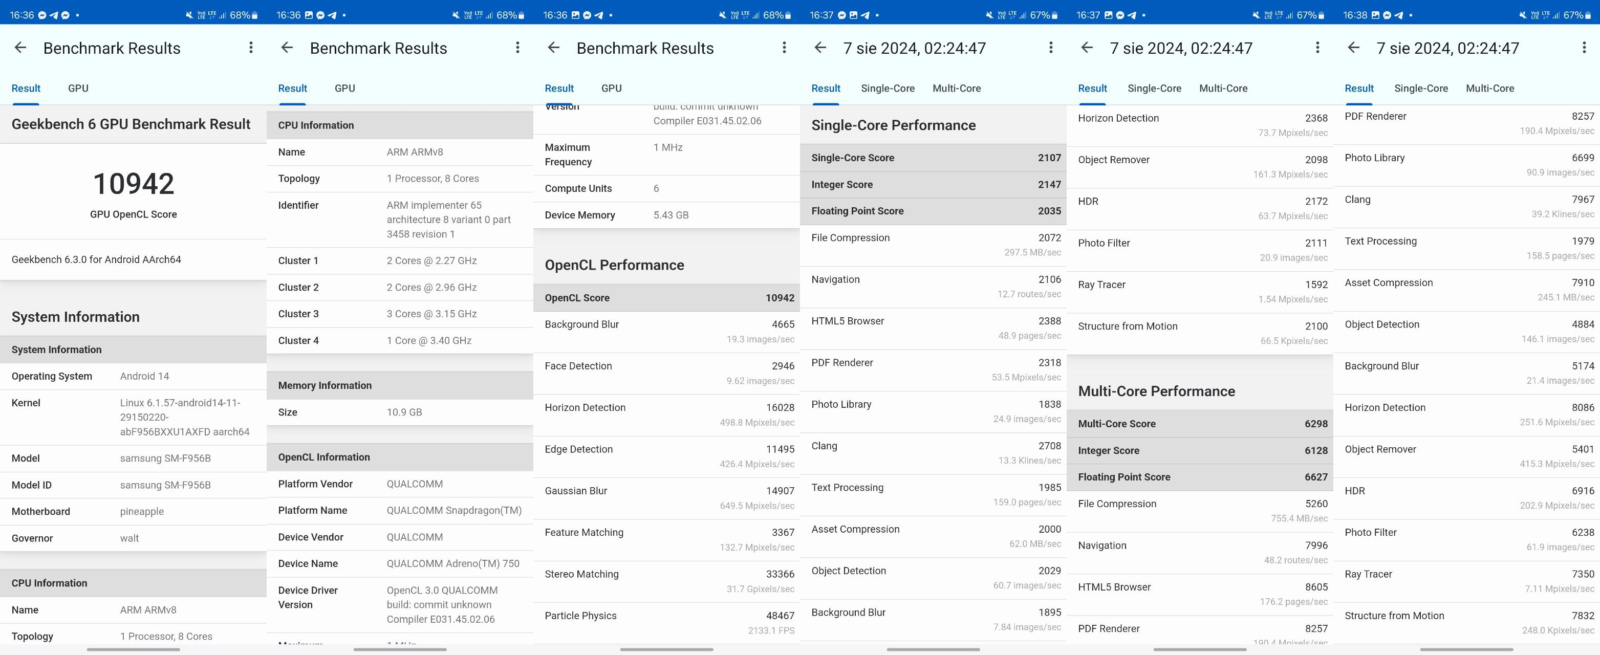1600x655 pixels.
Task: Tap back arrow on Geekbench 6 GPU Benchmark Result screen
Action: coord(21,48)
